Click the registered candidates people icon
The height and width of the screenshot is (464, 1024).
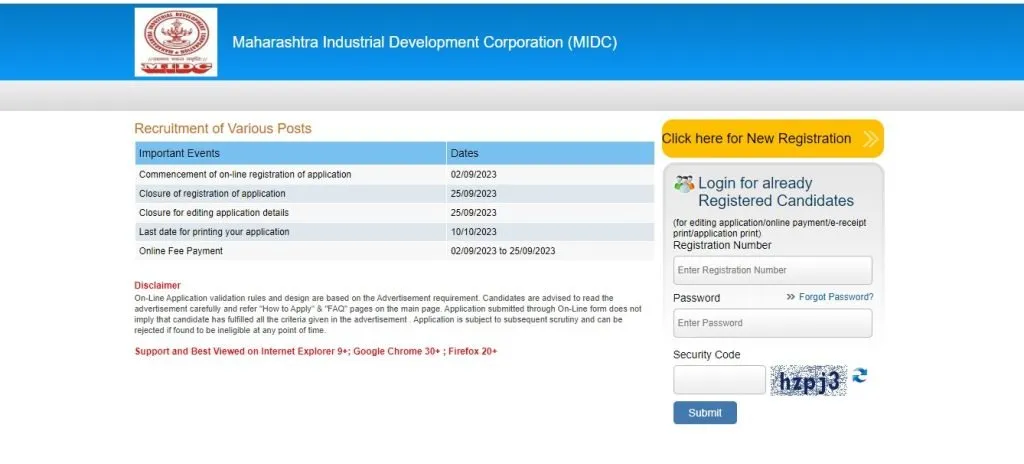click(x=684, y=184)
